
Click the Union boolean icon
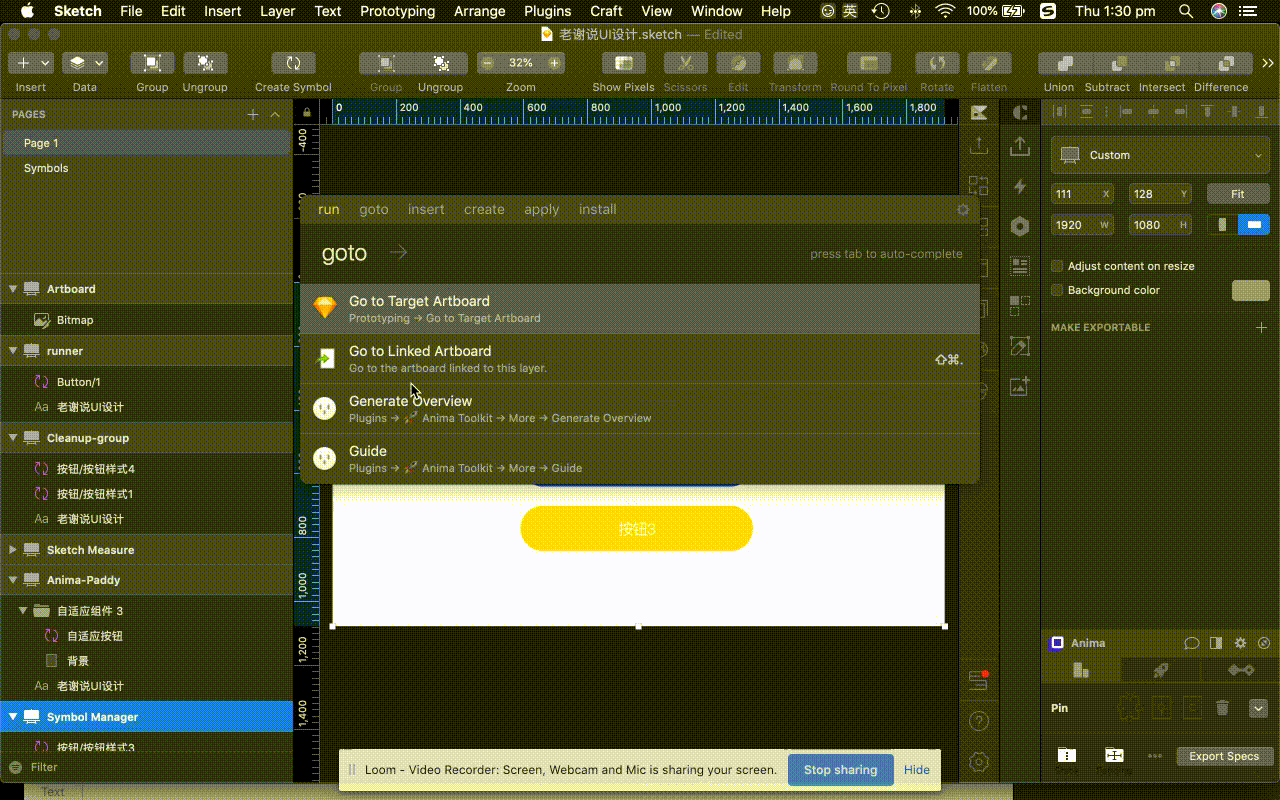[x=1065, y=62]
